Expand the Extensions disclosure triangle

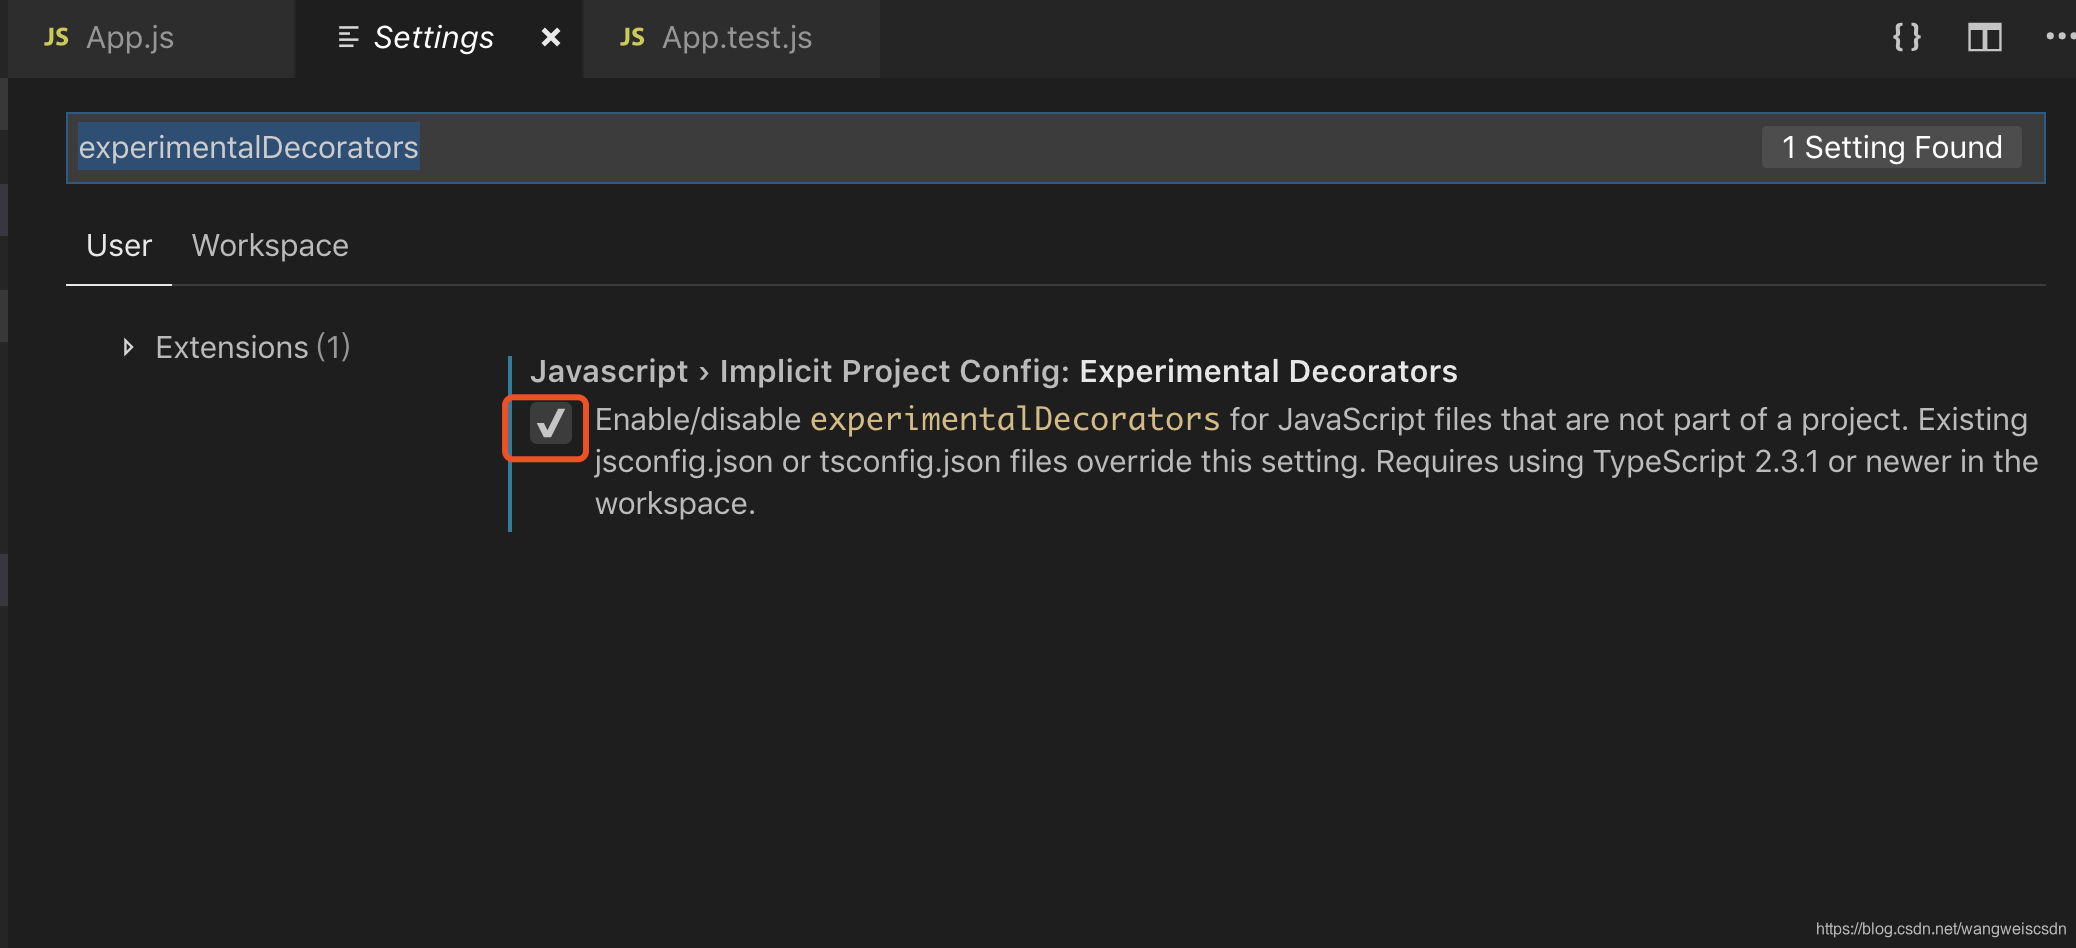click(x=128, y=347)
